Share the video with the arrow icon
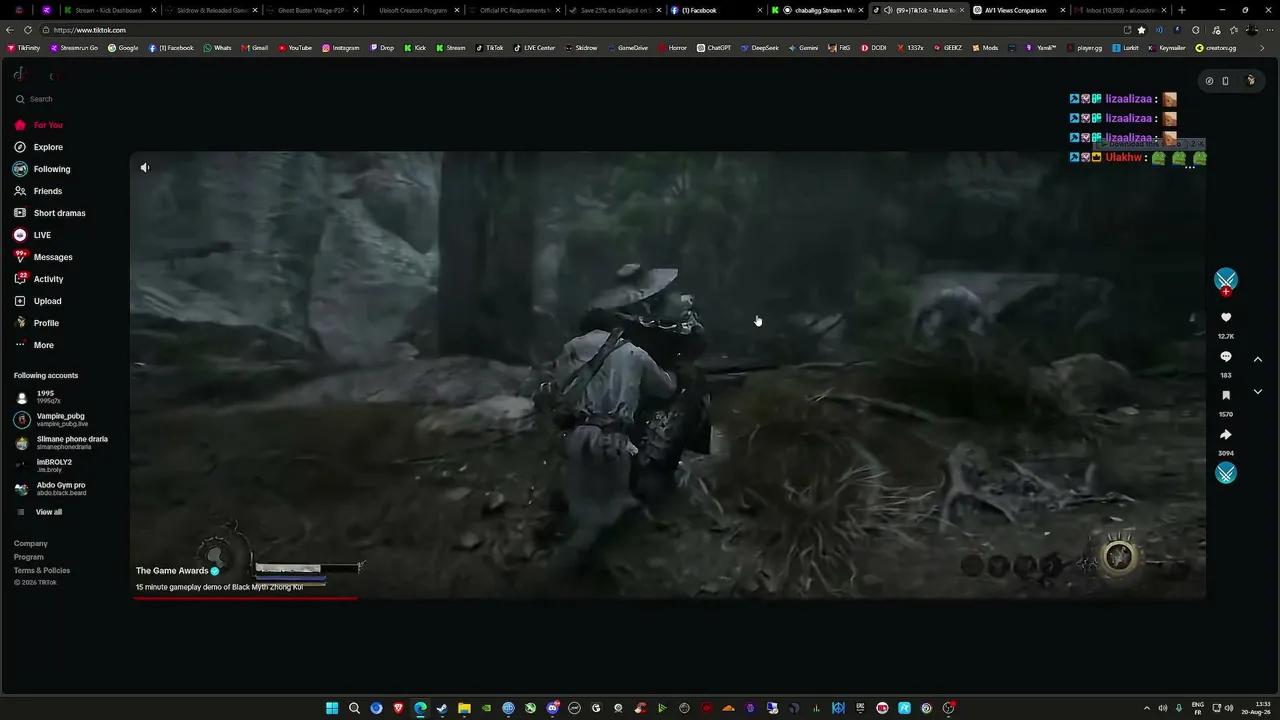1280x720 pixels. tap(1226, 435)
